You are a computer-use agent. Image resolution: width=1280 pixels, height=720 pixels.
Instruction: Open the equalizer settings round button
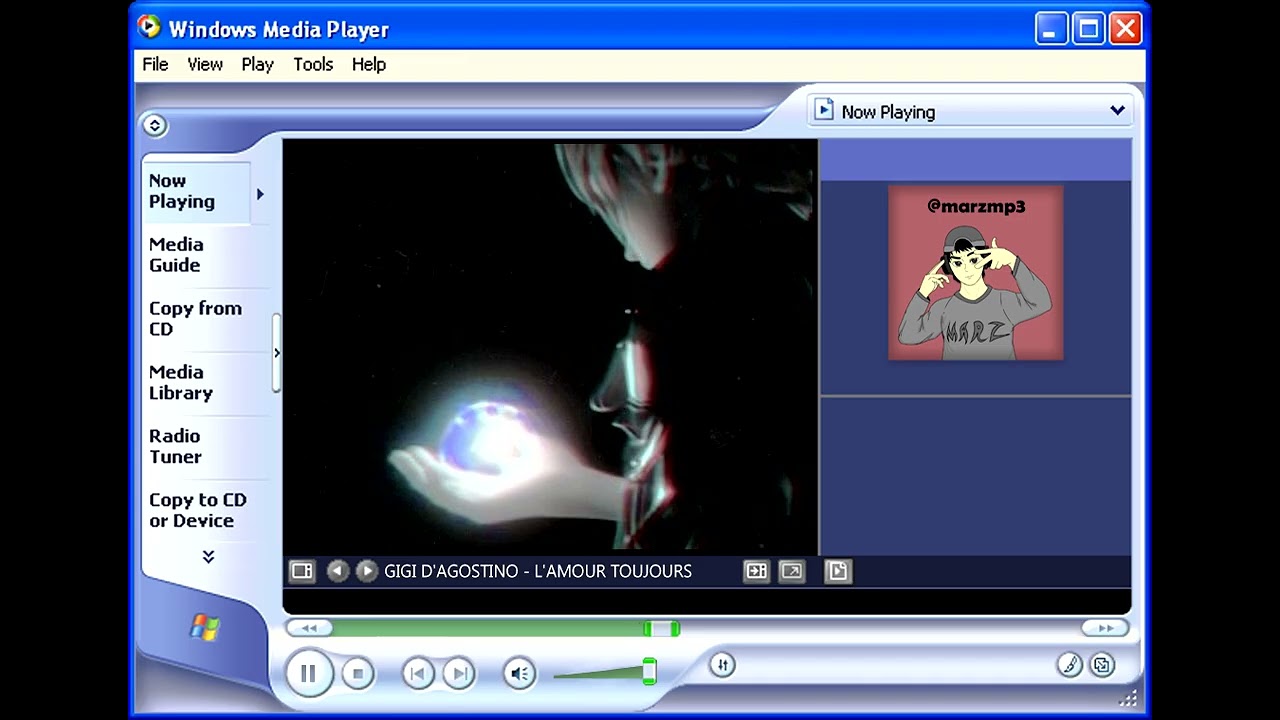point(722,665)
